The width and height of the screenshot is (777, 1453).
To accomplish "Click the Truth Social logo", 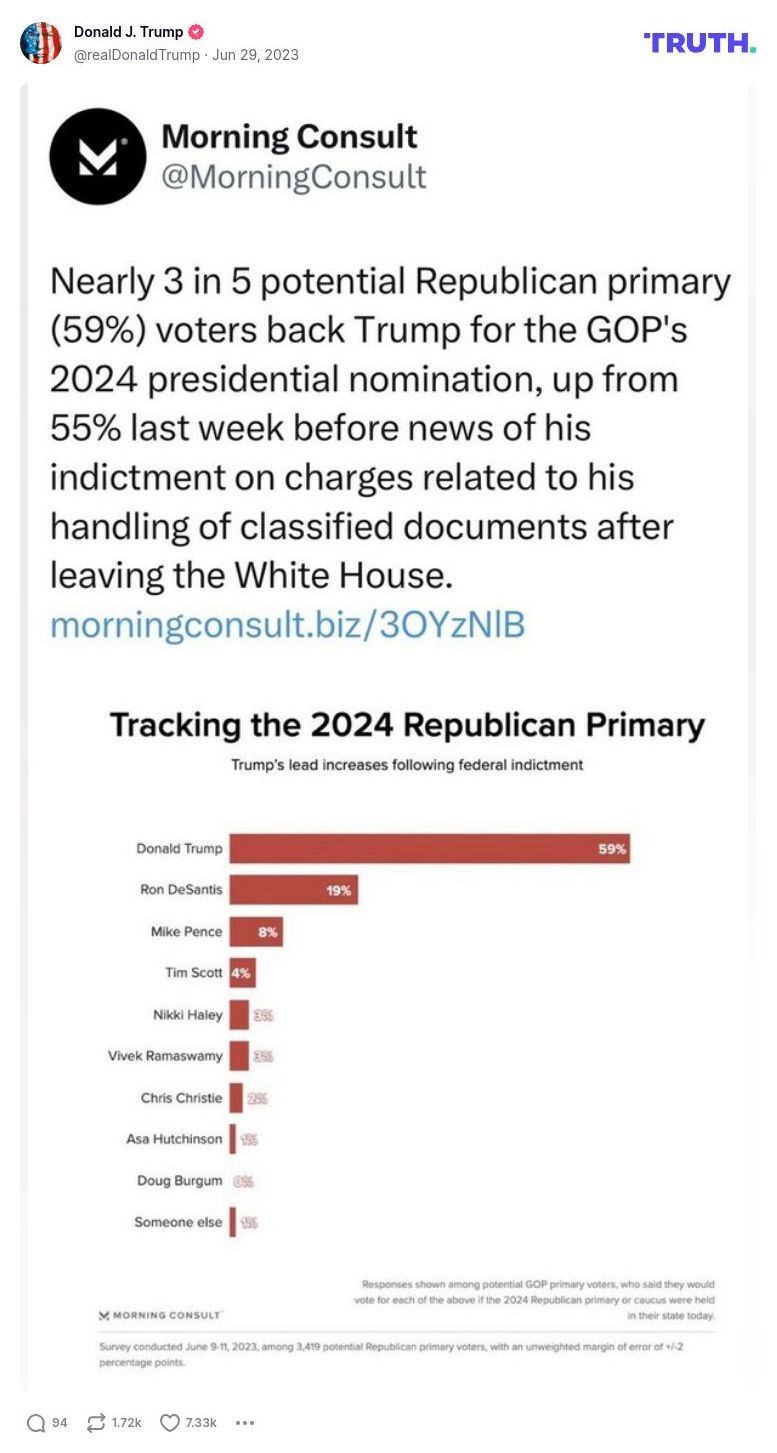I will point(700,42).
